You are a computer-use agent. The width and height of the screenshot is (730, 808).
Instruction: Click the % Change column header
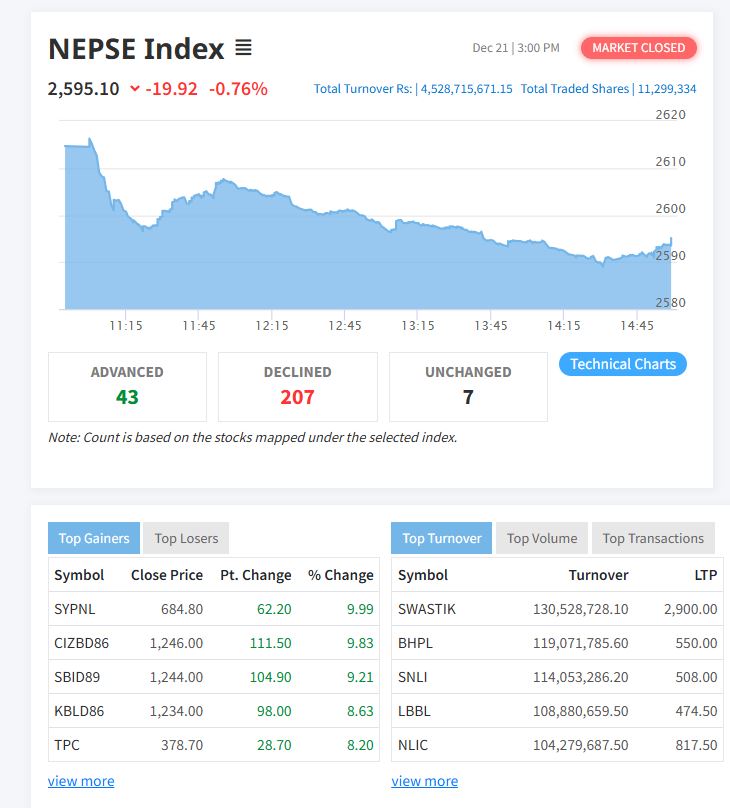point(340,575)
